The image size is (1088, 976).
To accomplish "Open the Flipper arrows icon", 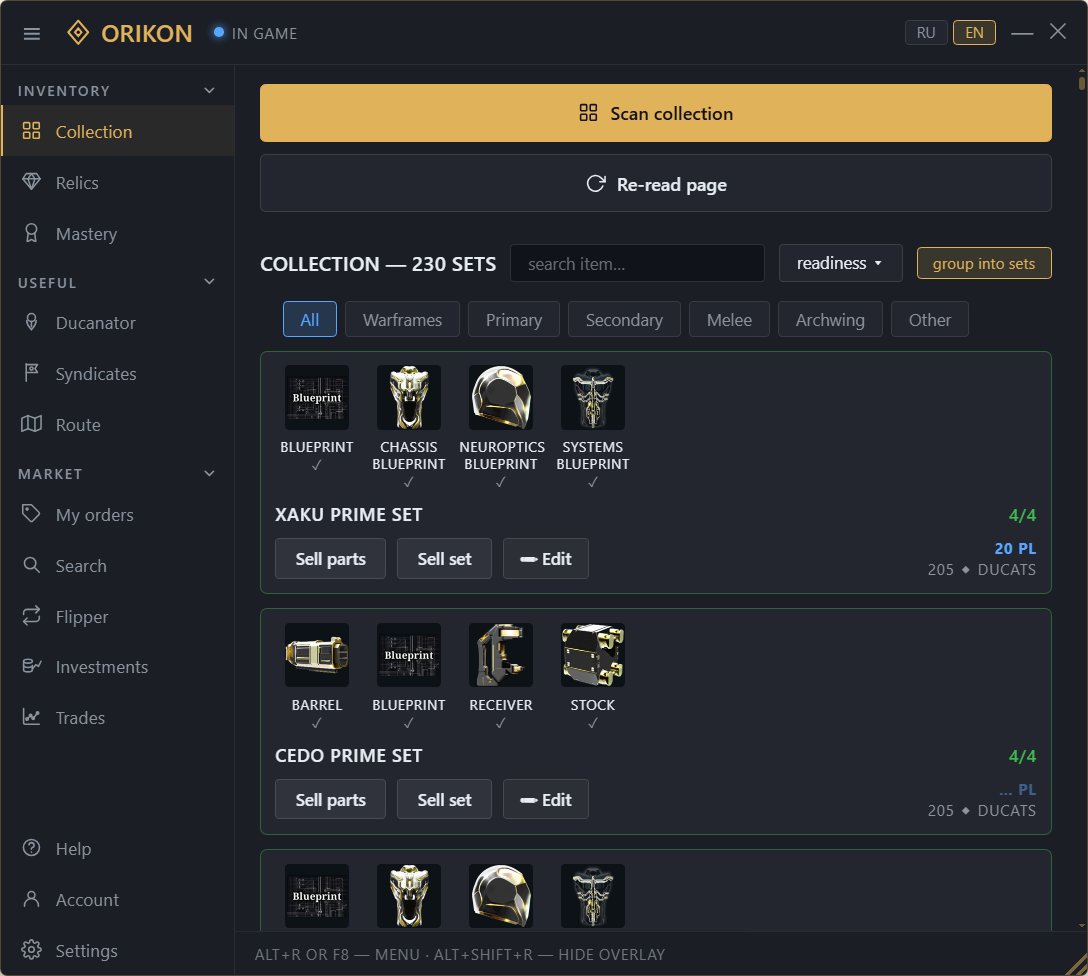I will pos(31,616).
